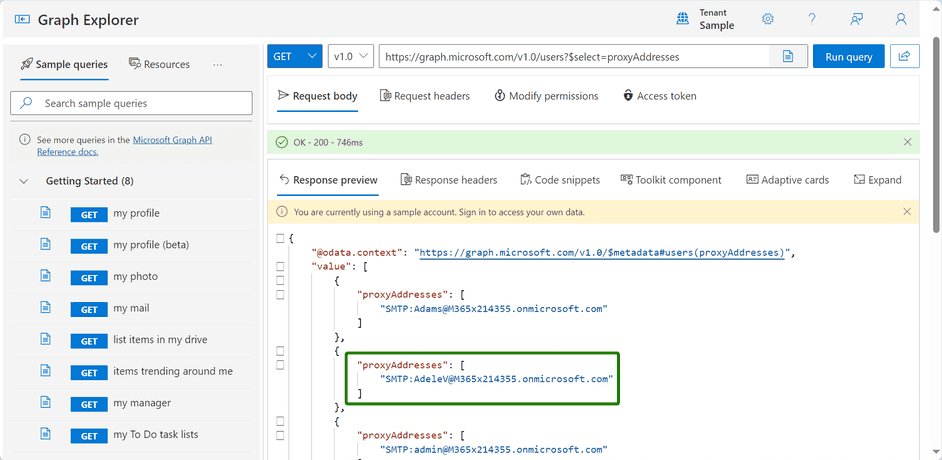This screenshot has width=942, height=460.
Task: Run the GET my To Do task lists query
Action: click(x=89, y=435)
